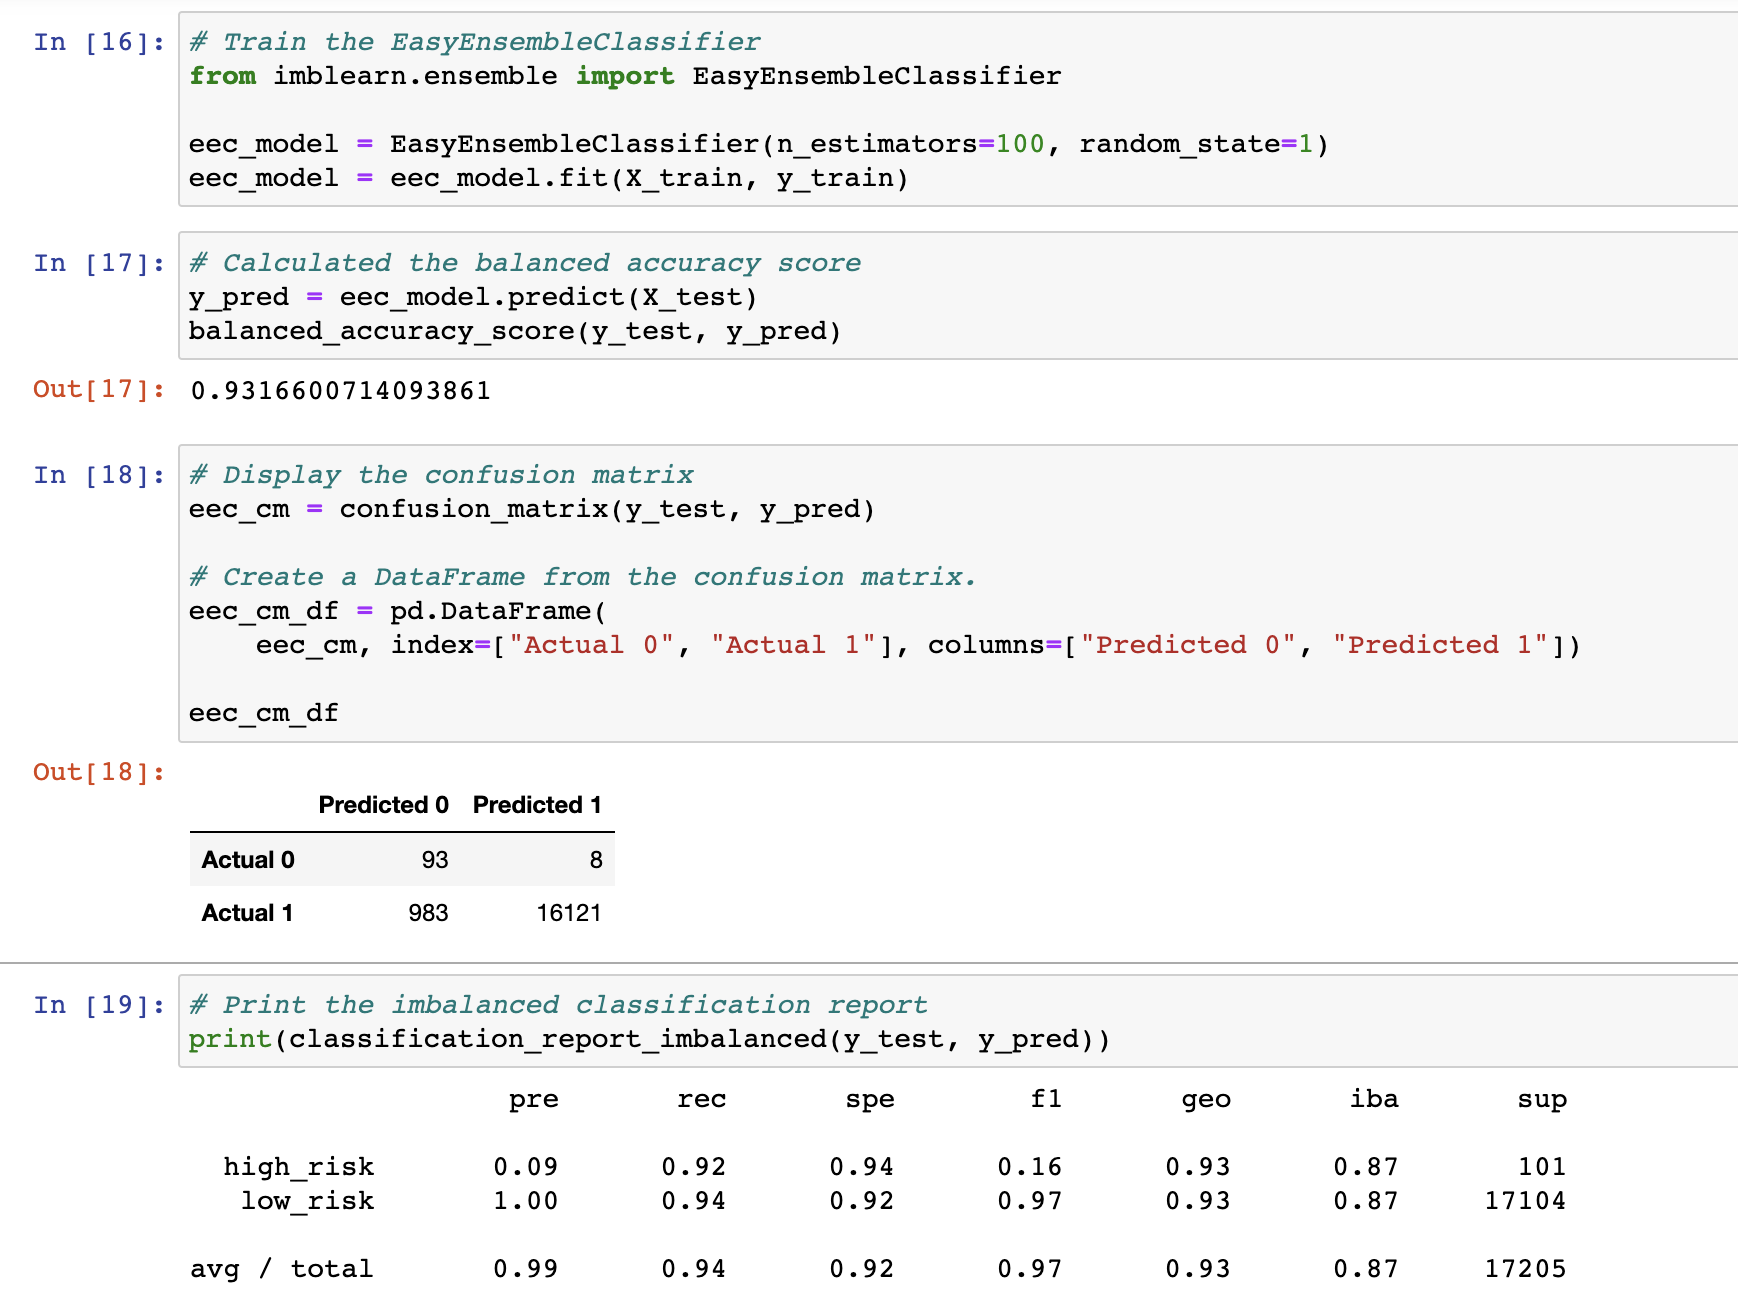The image size is (1738, 1308).
Task: Click the Actual 0 row label
Action: 248,860
